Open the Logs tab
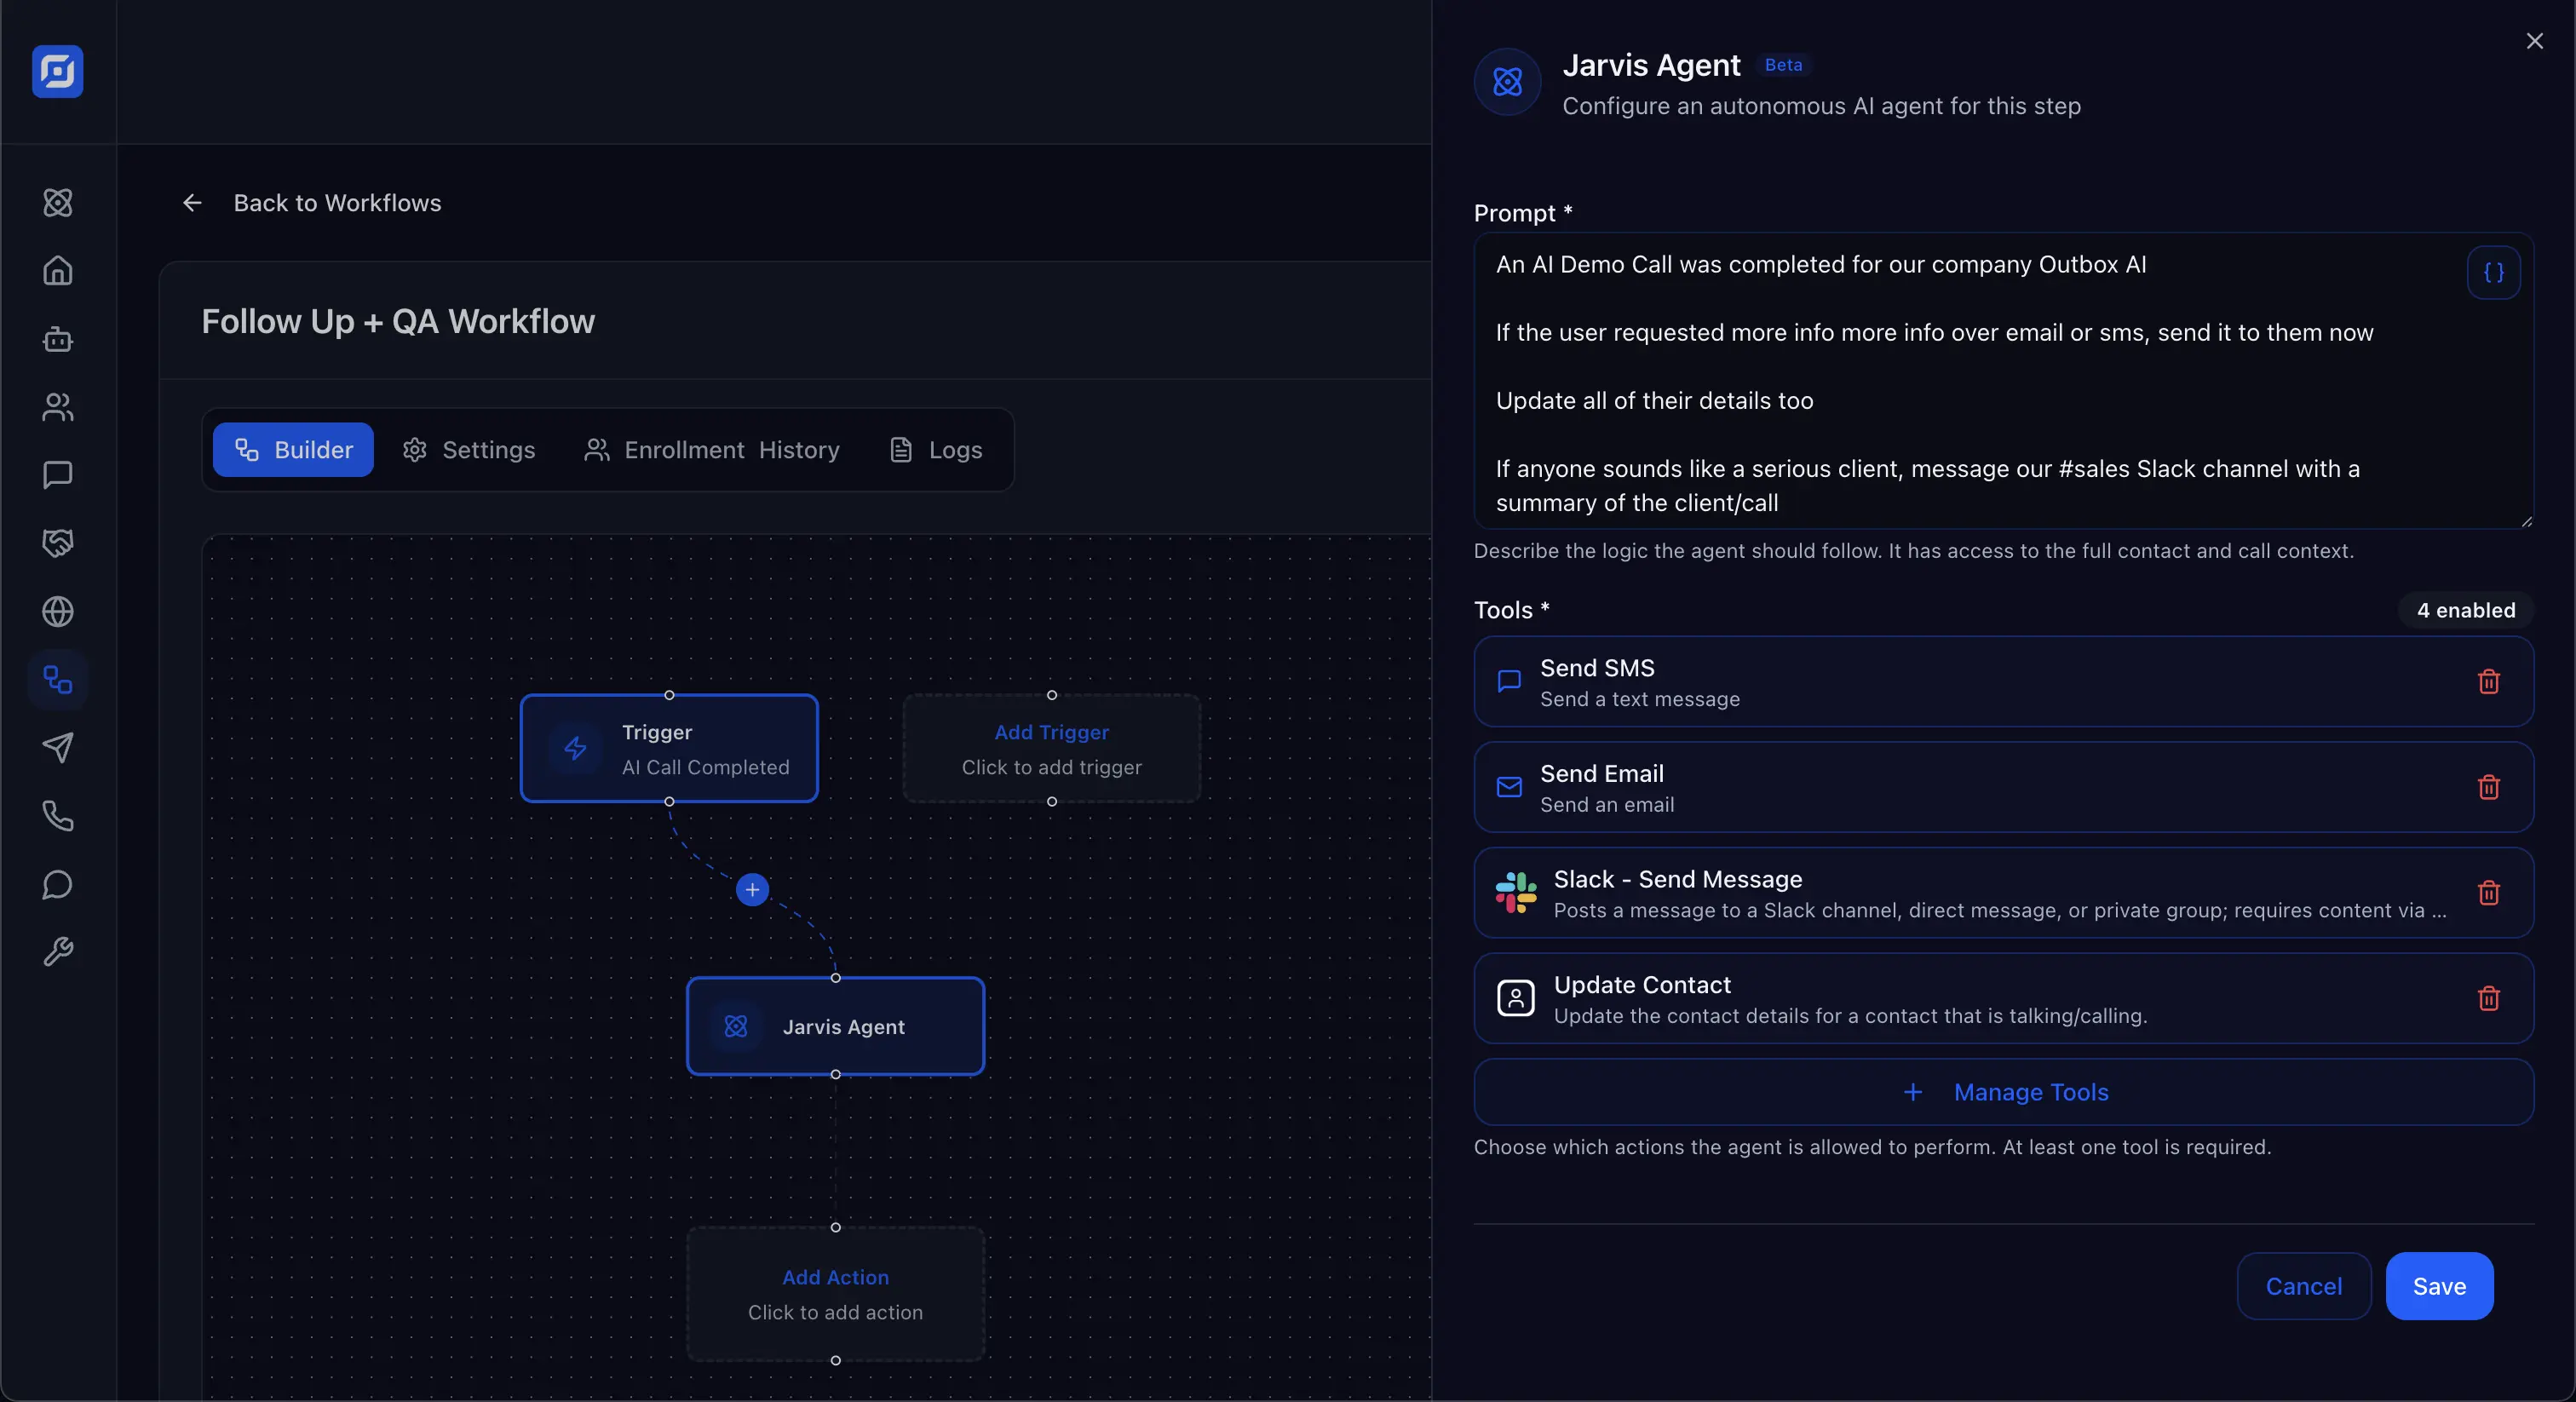The image size is (2576, 1402). (x=936, y=450)
